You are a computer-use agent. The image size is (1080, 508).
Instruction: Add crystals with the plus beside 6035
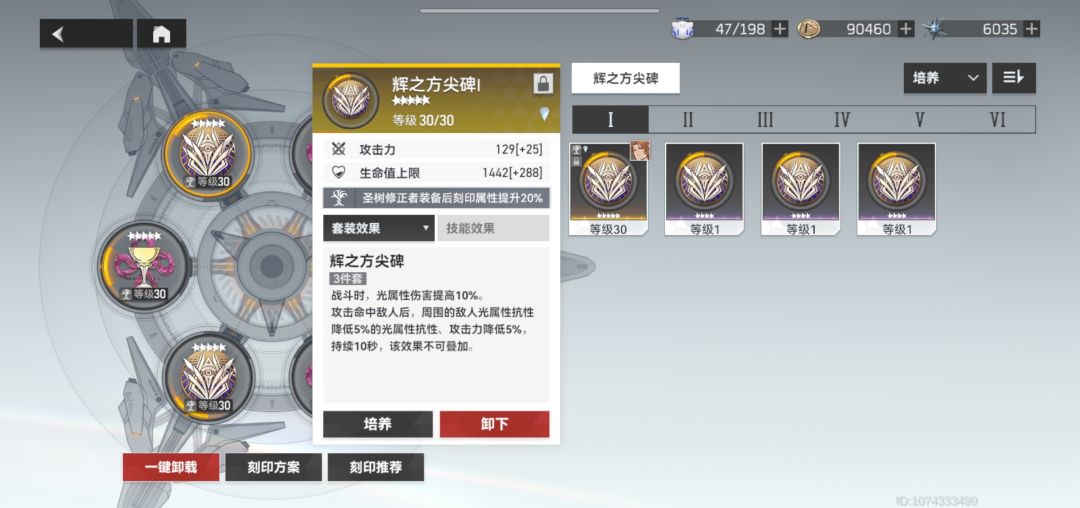[x=1031, y=29]
